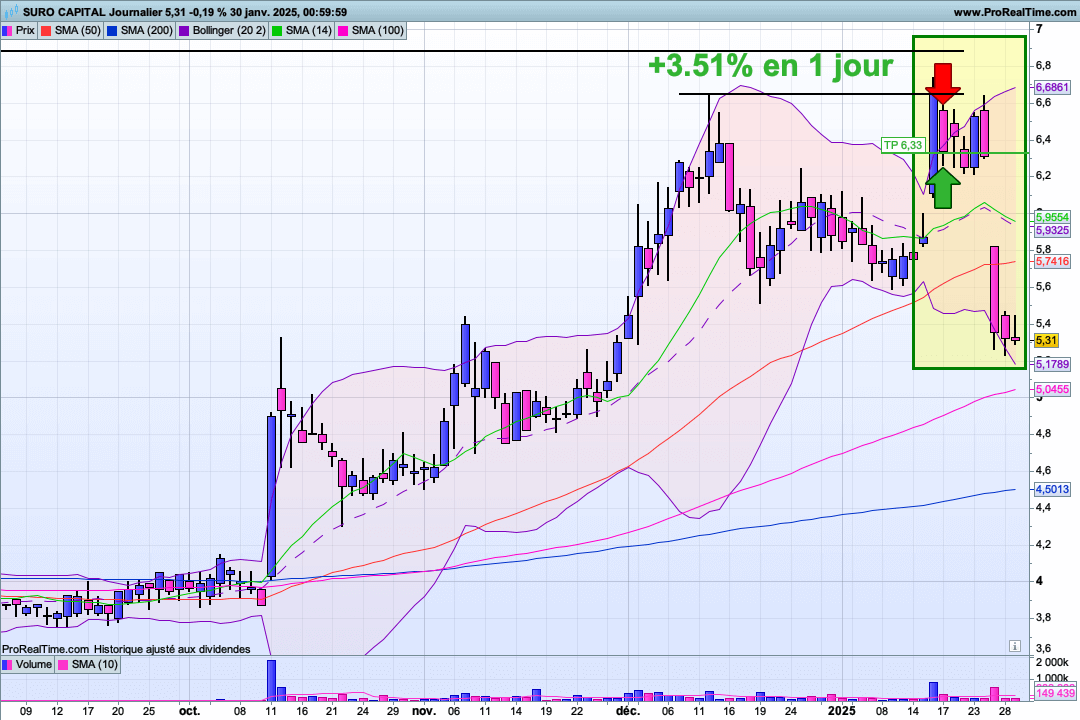Select the déc. label on the date axis
The height and width of the screenshot is (720, 1080).
(x=627, y=711)
